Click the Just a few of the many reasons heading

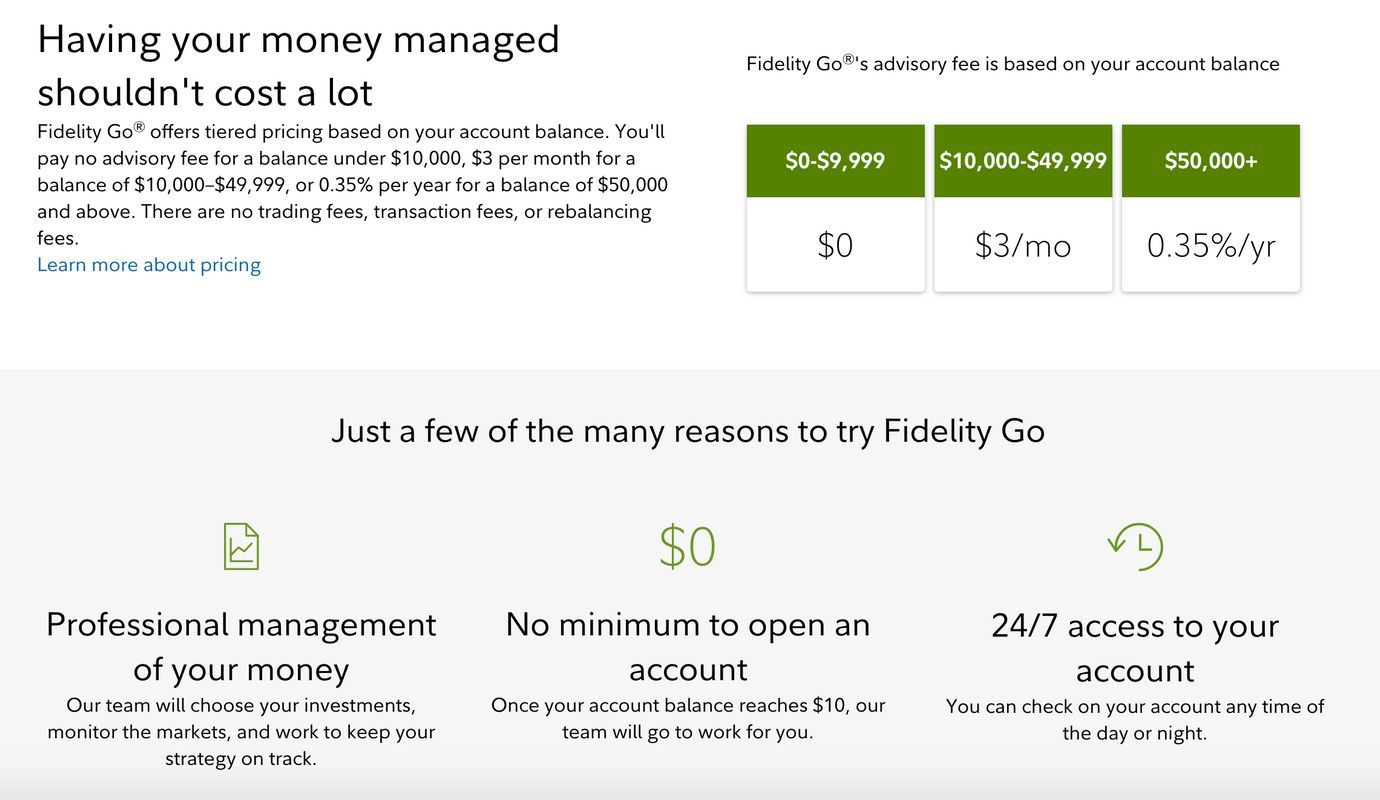(688, 431)
